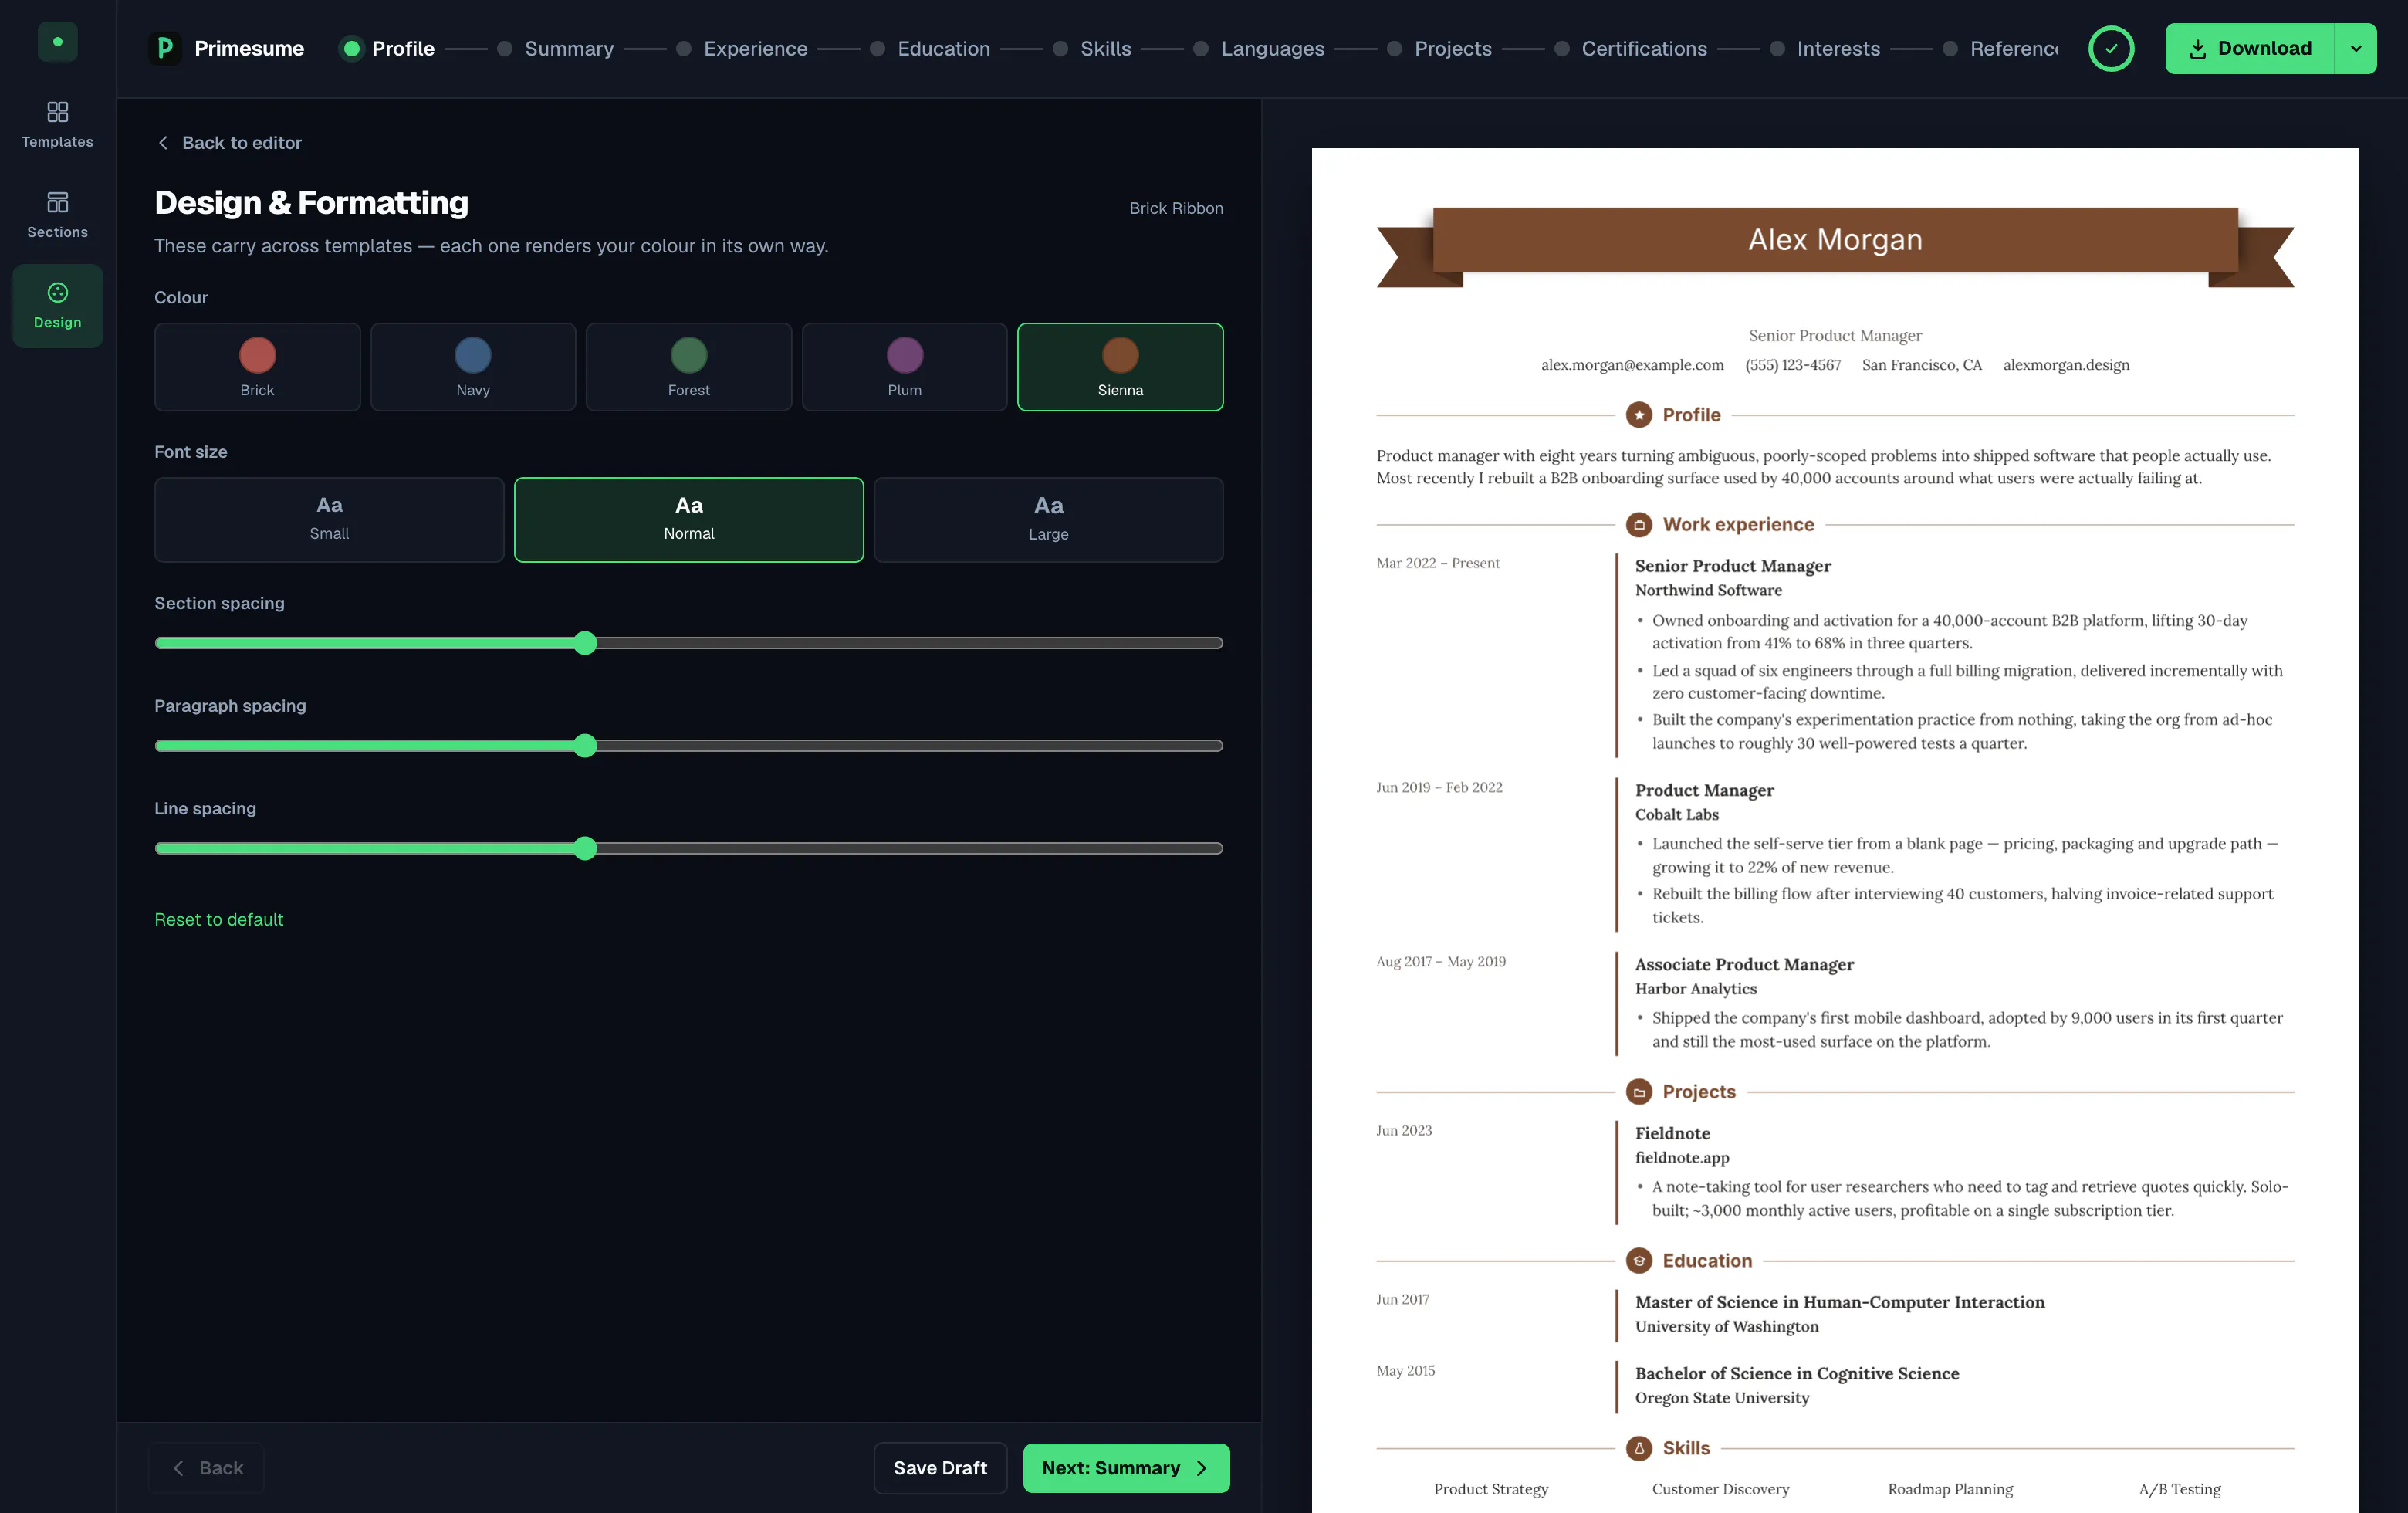Open the Templates sidebar panel
2408x1513 pixels.
pyautogui.click(x=57, y=125)
